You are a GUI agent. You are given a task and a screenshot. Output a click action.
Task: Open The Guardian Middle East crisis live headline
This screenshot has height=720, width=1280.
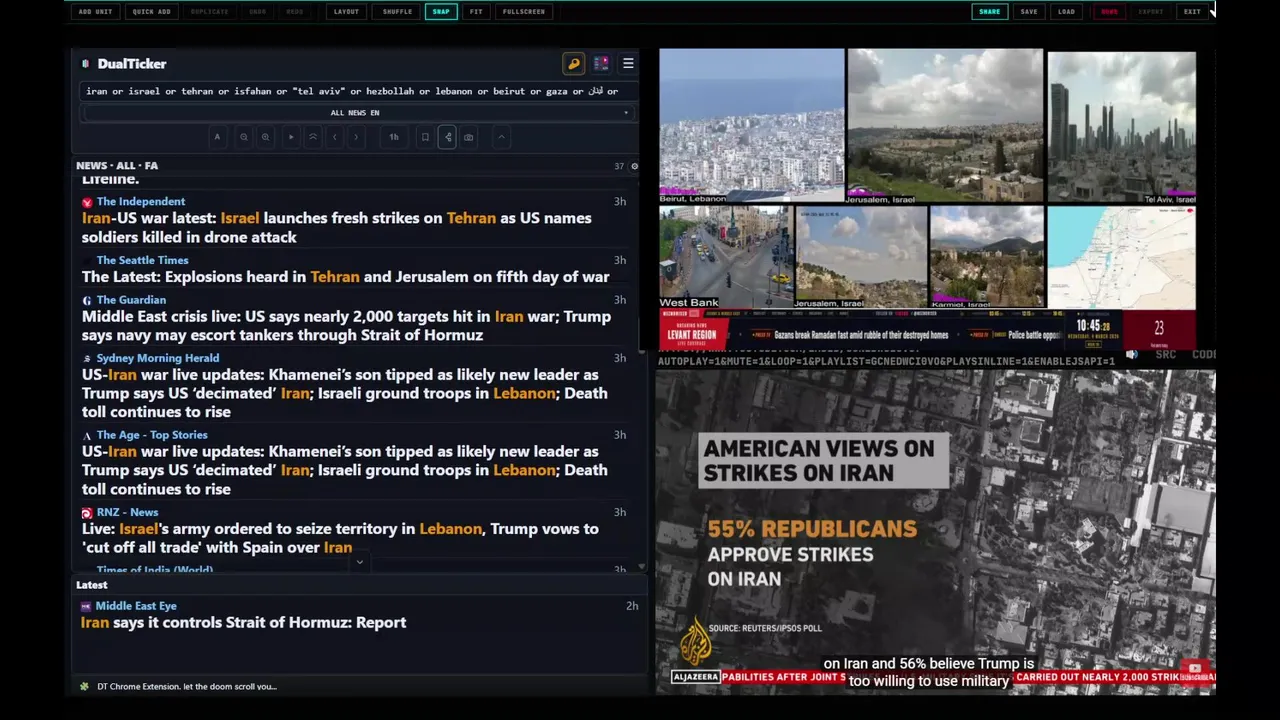click(x=346, y=325)
